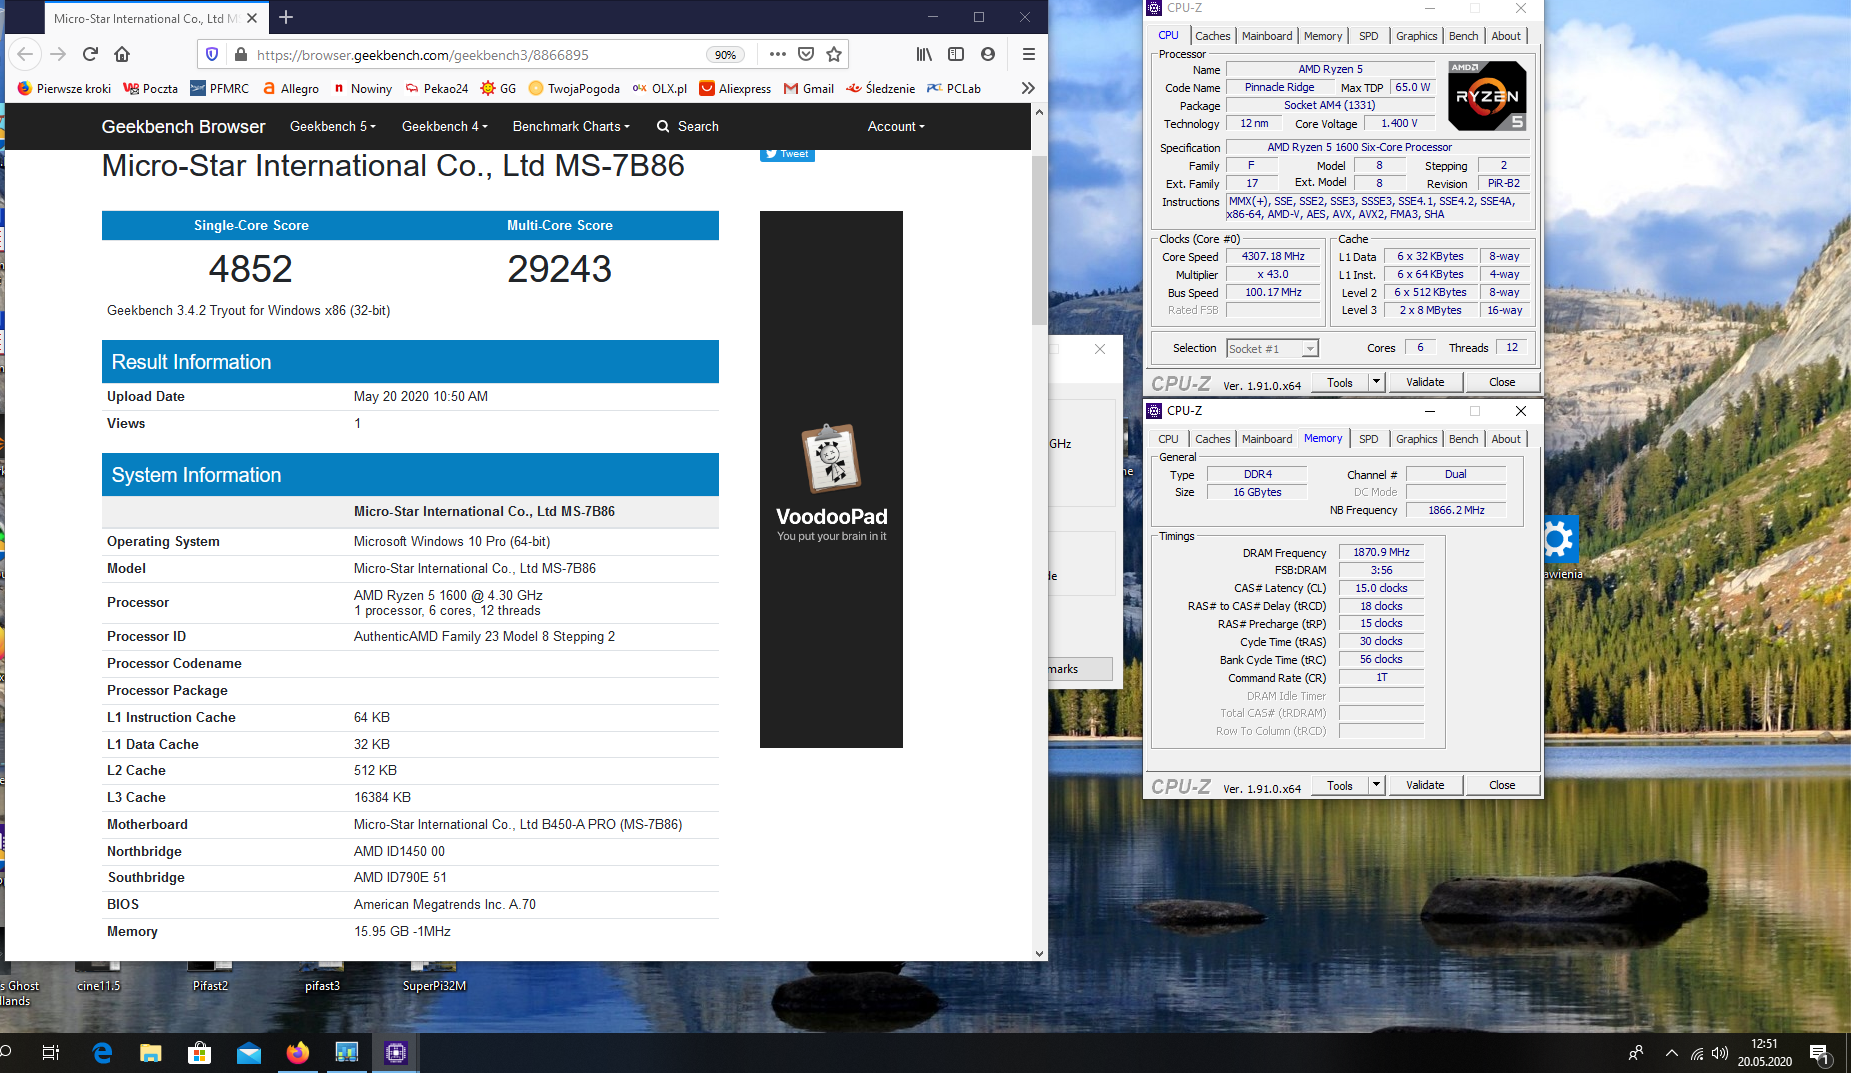Reload the Geekbench page
The image size is (1851, 1073).
pyautogui.click(x=90, y=54)
